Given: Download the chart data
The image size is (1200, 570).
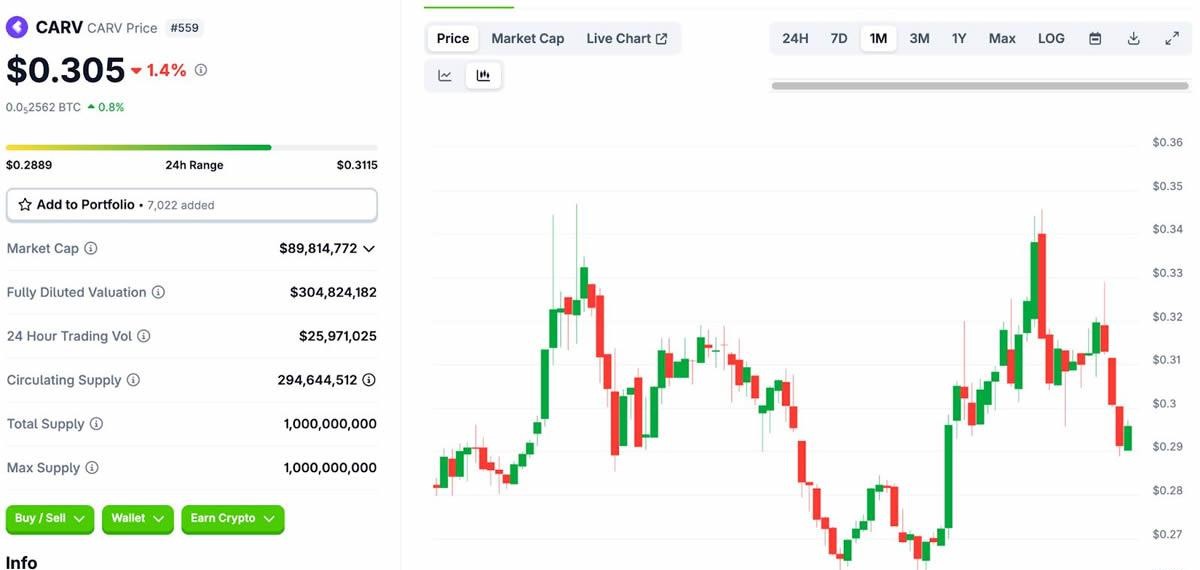Looking at the screenshot, I should (x=1133, y=39).
